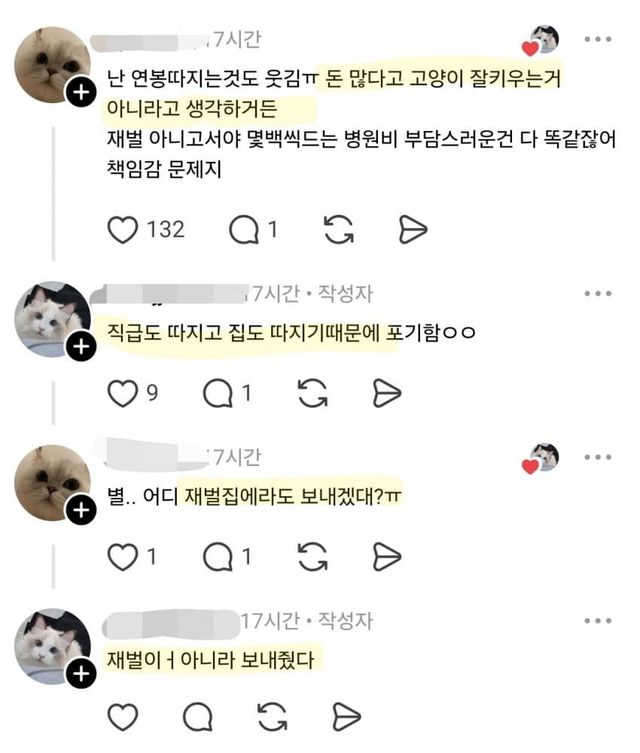Image resolution: width=640 pixels, height=753 pixels.
Task: Share the first comment via paper plane icon
Action: [x=412, y=230]
